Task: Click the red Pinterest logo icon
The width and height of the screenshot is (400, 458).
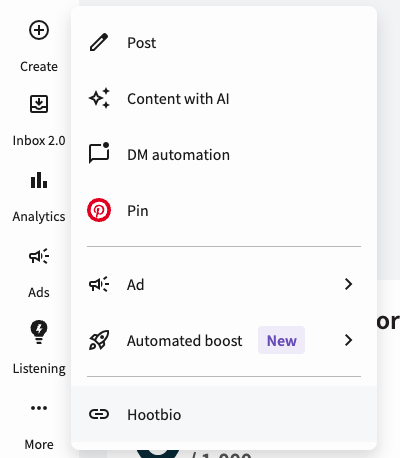Action: pos(99,210)
